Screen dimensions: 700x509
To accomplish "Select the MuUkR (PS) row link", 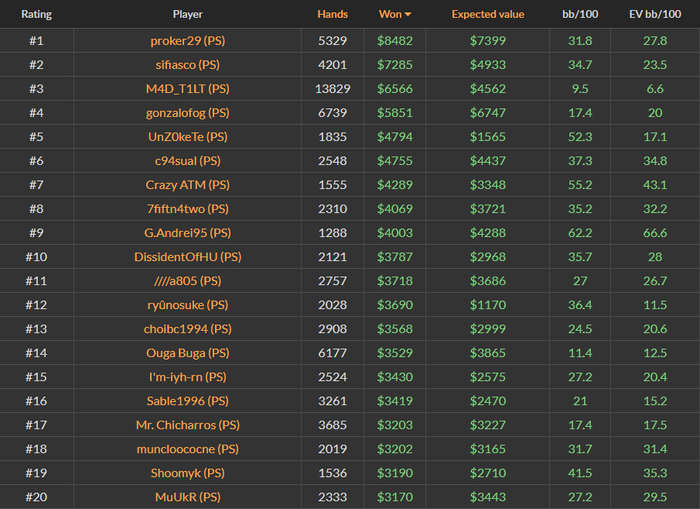I will click(187, 497).
